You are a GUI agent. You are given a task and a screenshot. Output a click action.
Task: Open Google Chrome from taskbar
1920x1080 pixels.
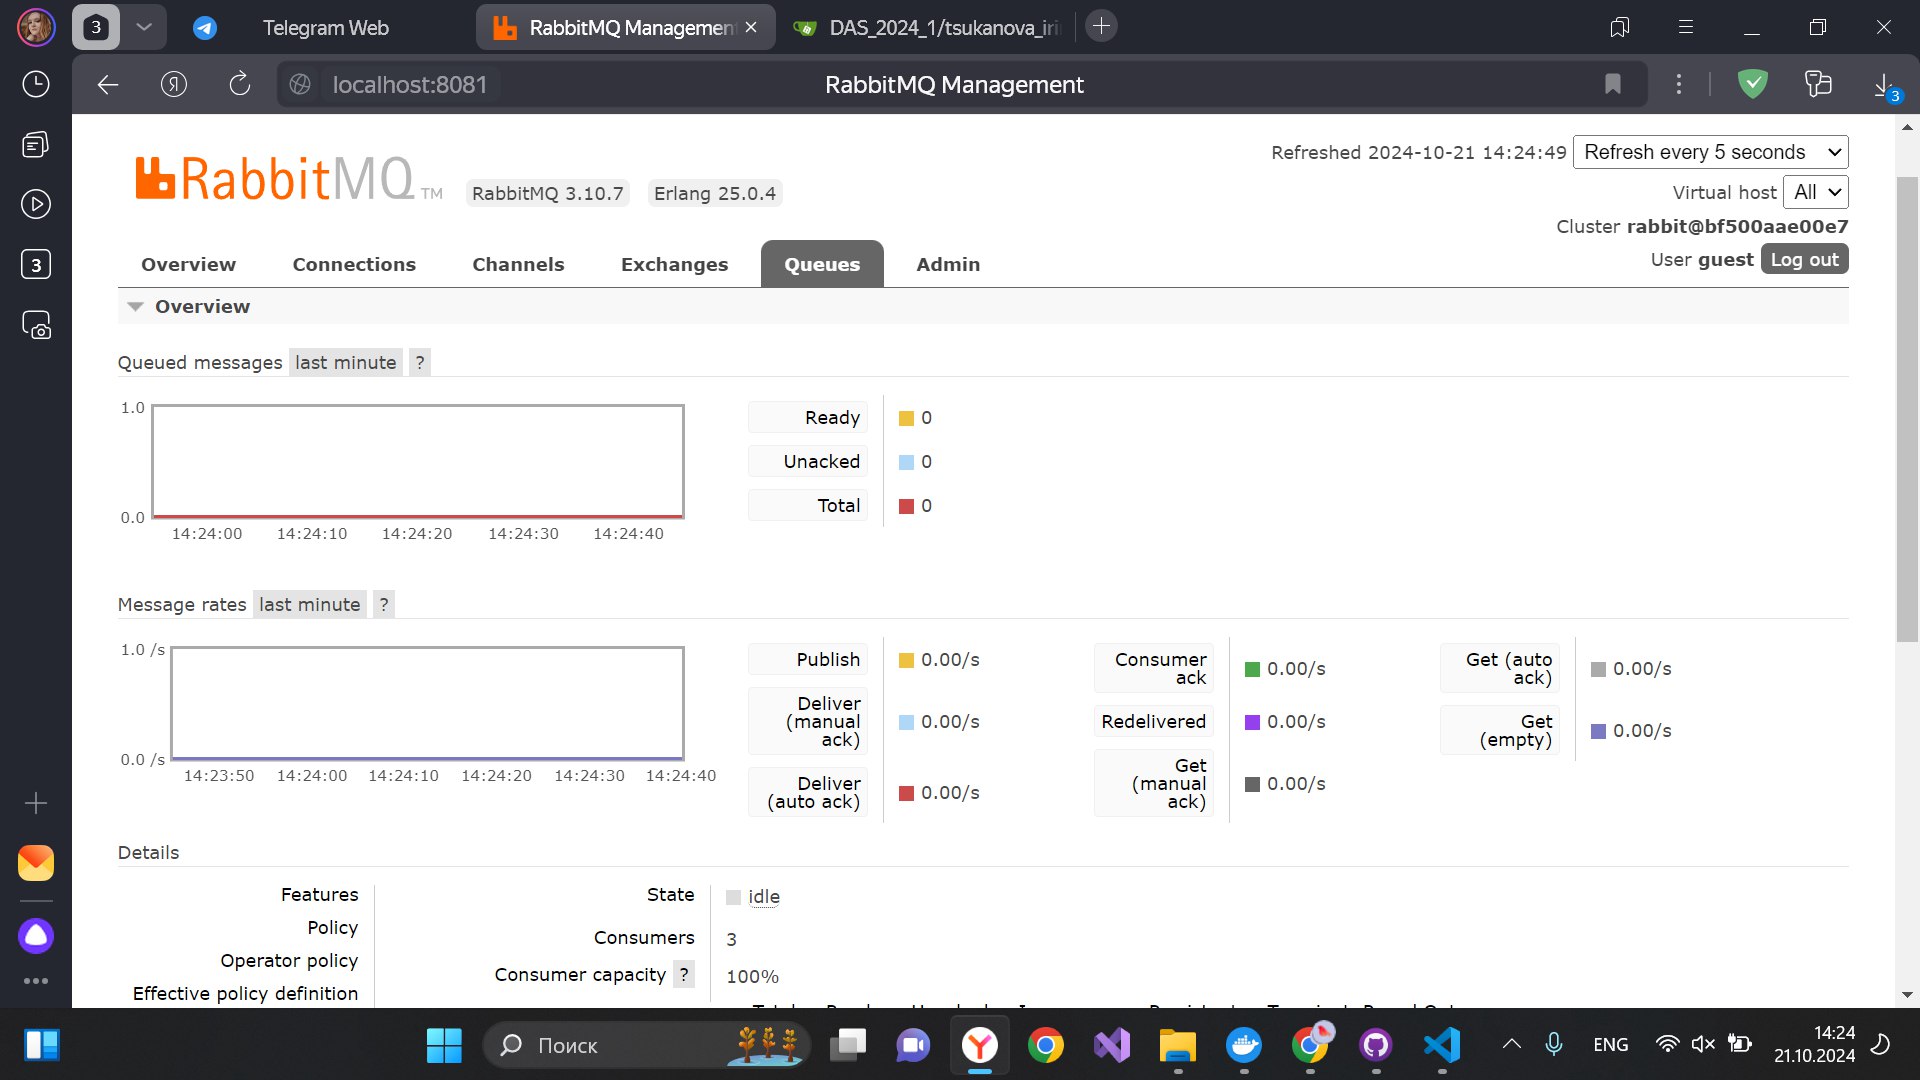click(1046, 1045)
